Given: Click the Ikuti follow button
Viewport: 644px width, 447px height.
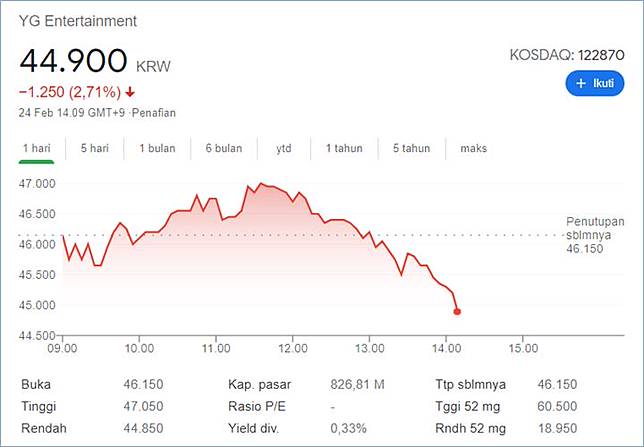Looking at the screenshot, I should pyautogui.click(x=594, y=83).
